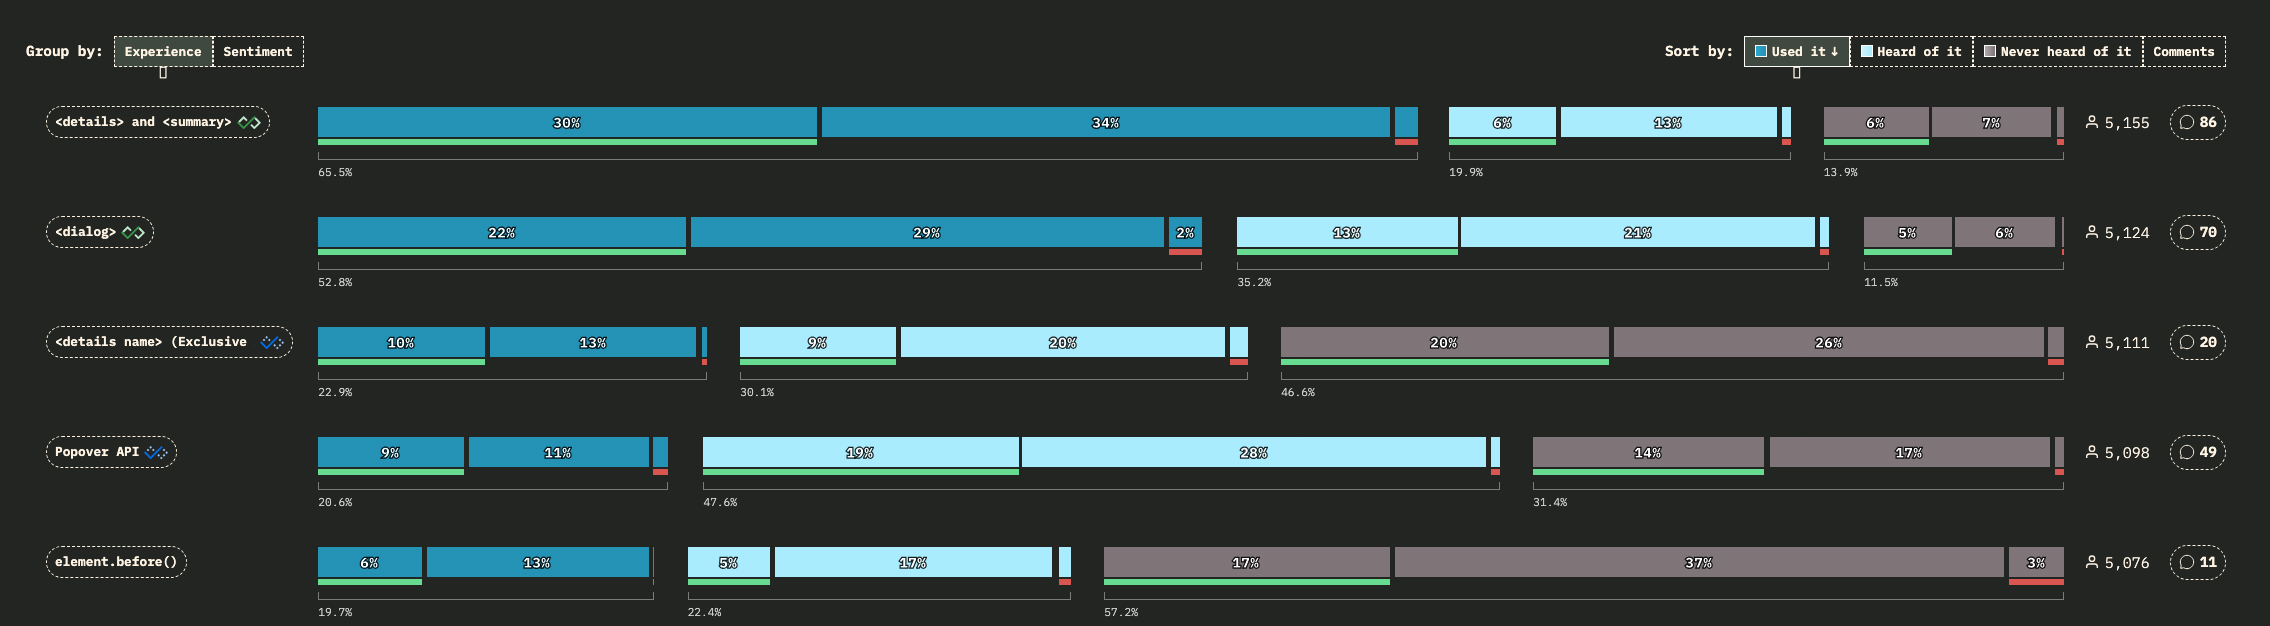2270x626 pixels.
Task: Group results by Experience
Action: [x=163, y=52]
